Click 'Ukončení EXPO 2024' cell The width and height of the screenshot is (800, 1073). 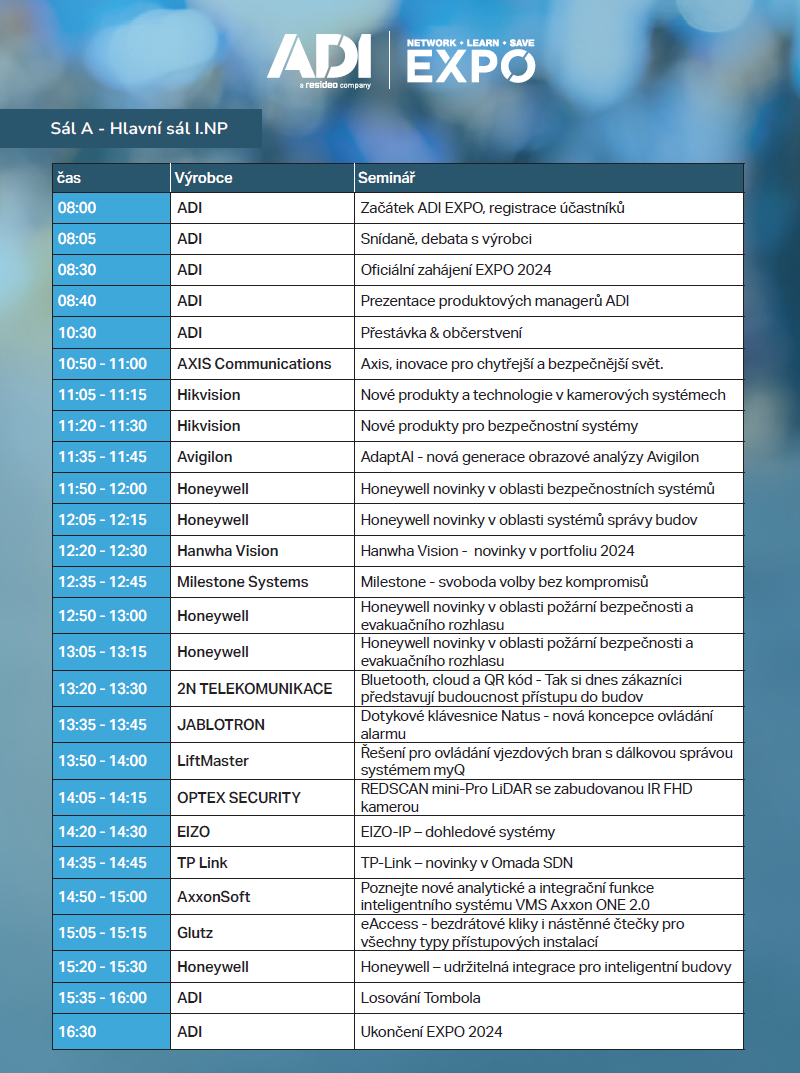[x=549, y=1031]
